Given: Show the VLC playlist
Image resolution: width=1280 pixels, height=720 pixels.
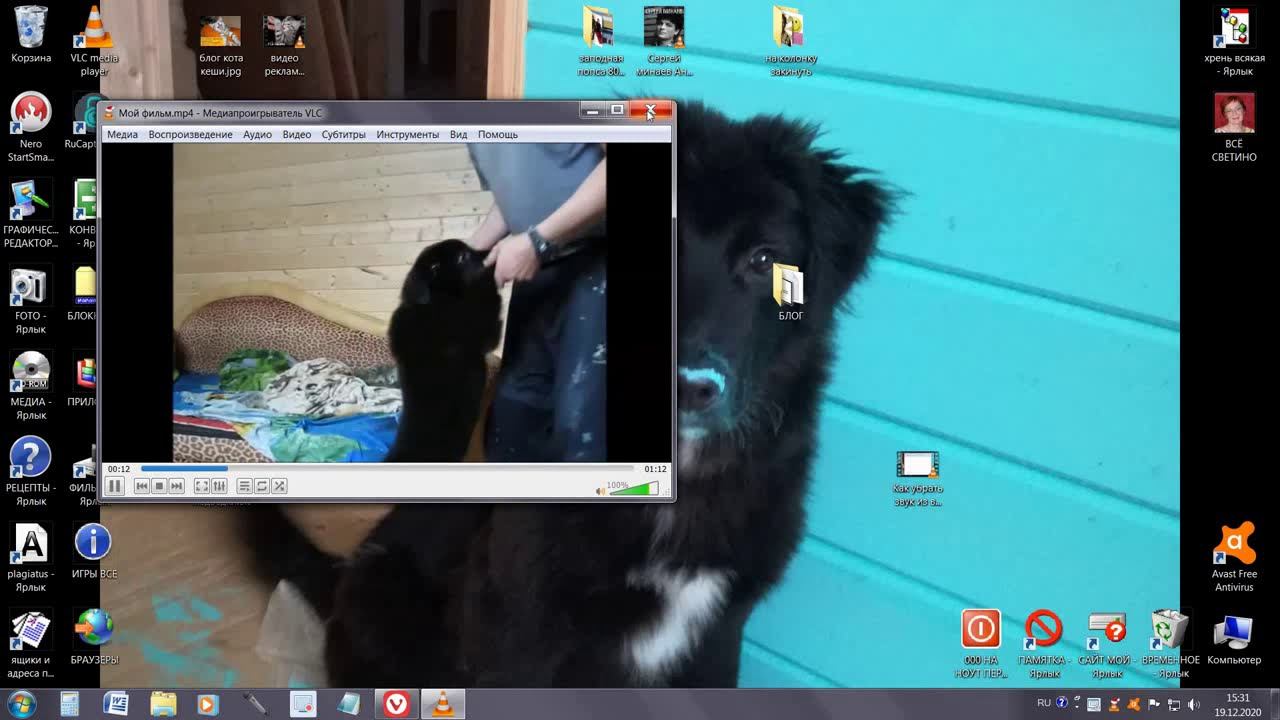Looking at the screenshot, I should click(x=244, y=486).
